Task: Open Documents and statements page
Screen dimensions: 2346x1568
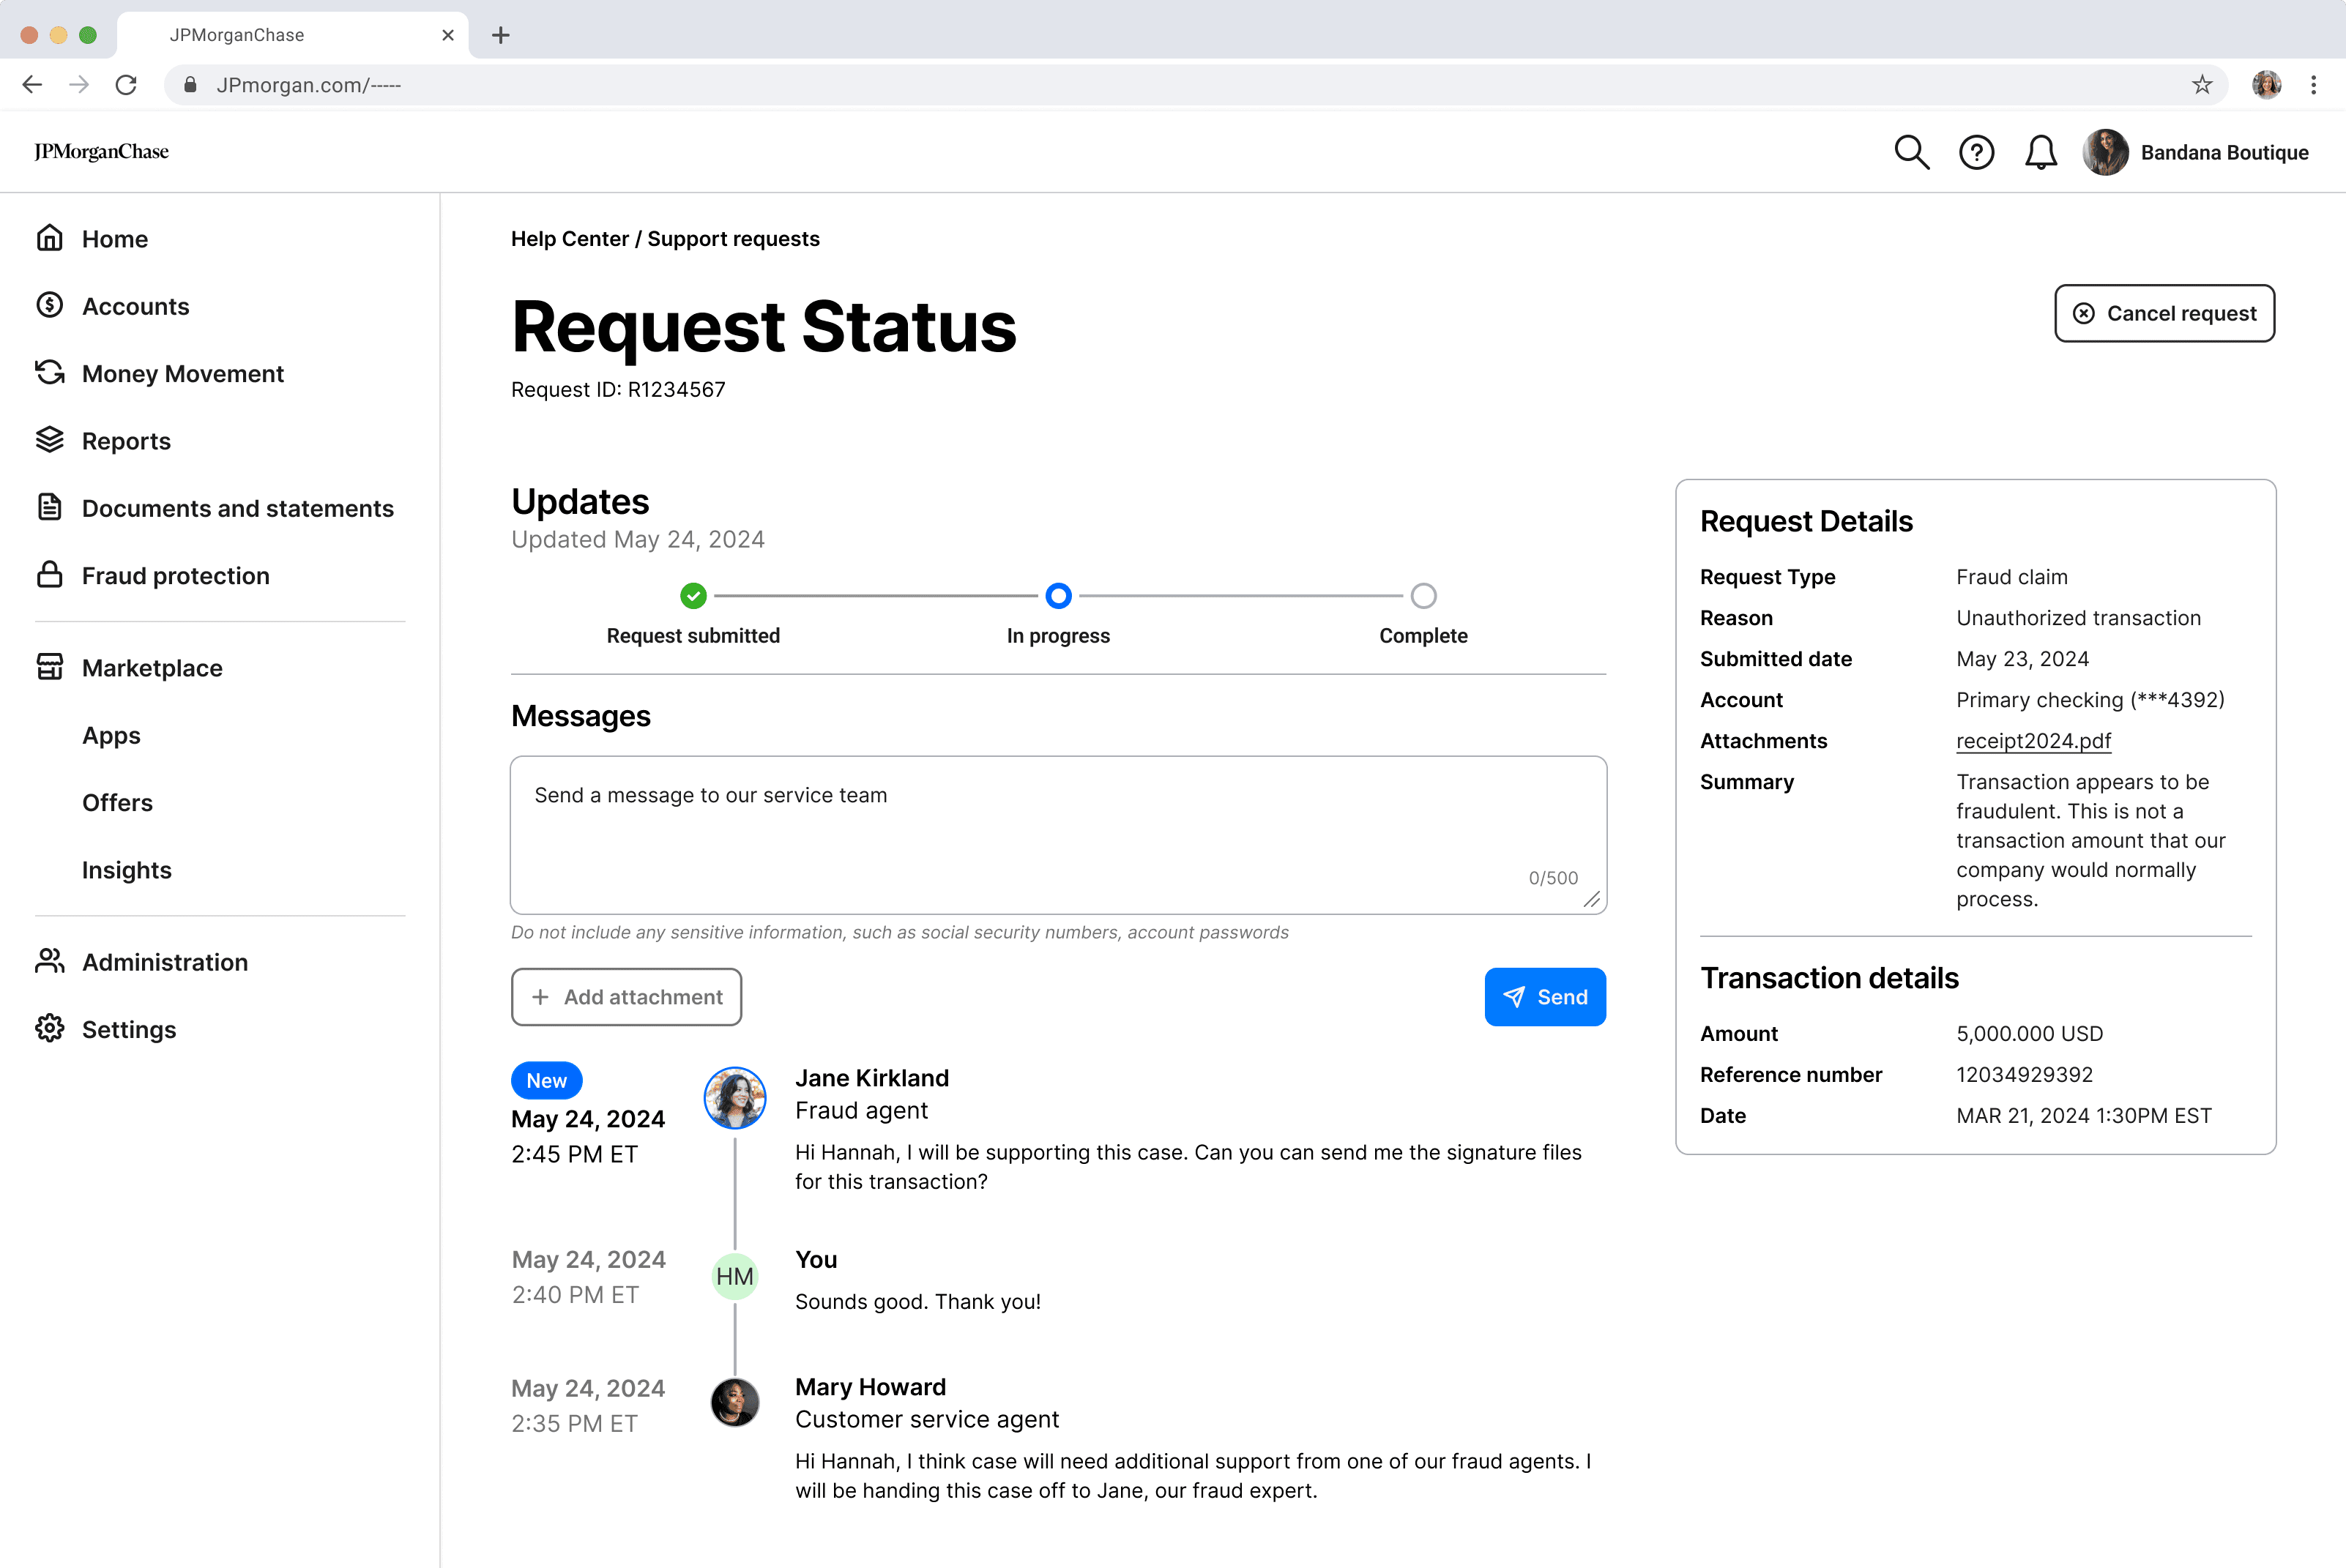Action: [237, 509]
